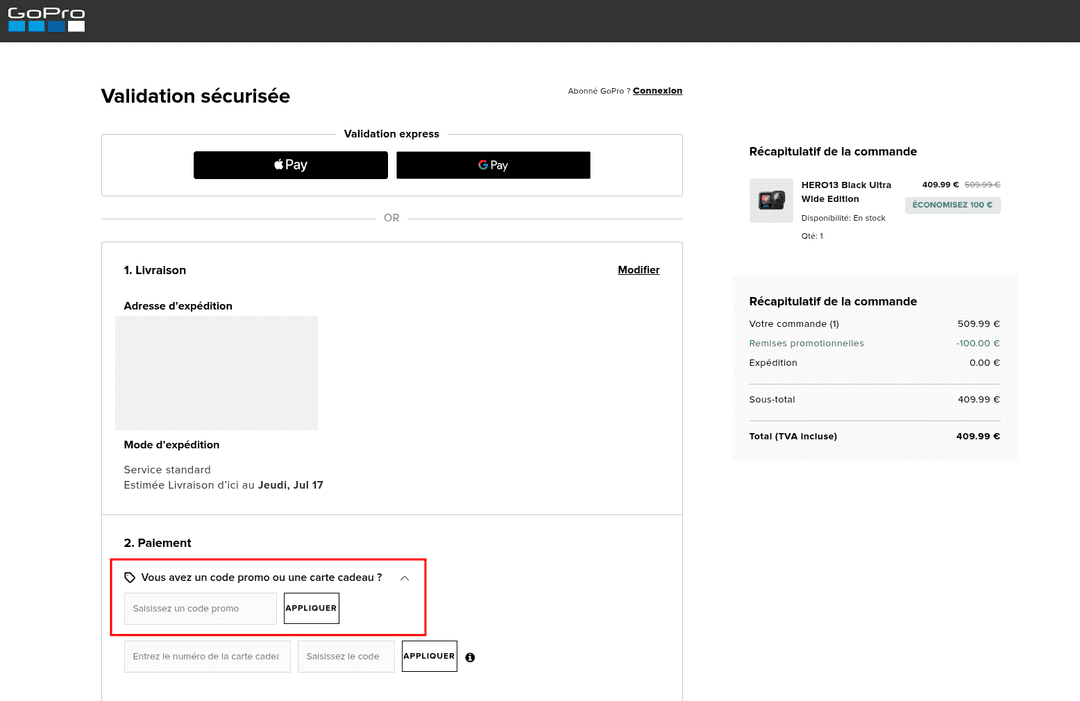This screenshot has width=1080, height=701.
Task: Click the '1. Livraison' section heading
Action: pyautogui.click(x=155, y=271)
